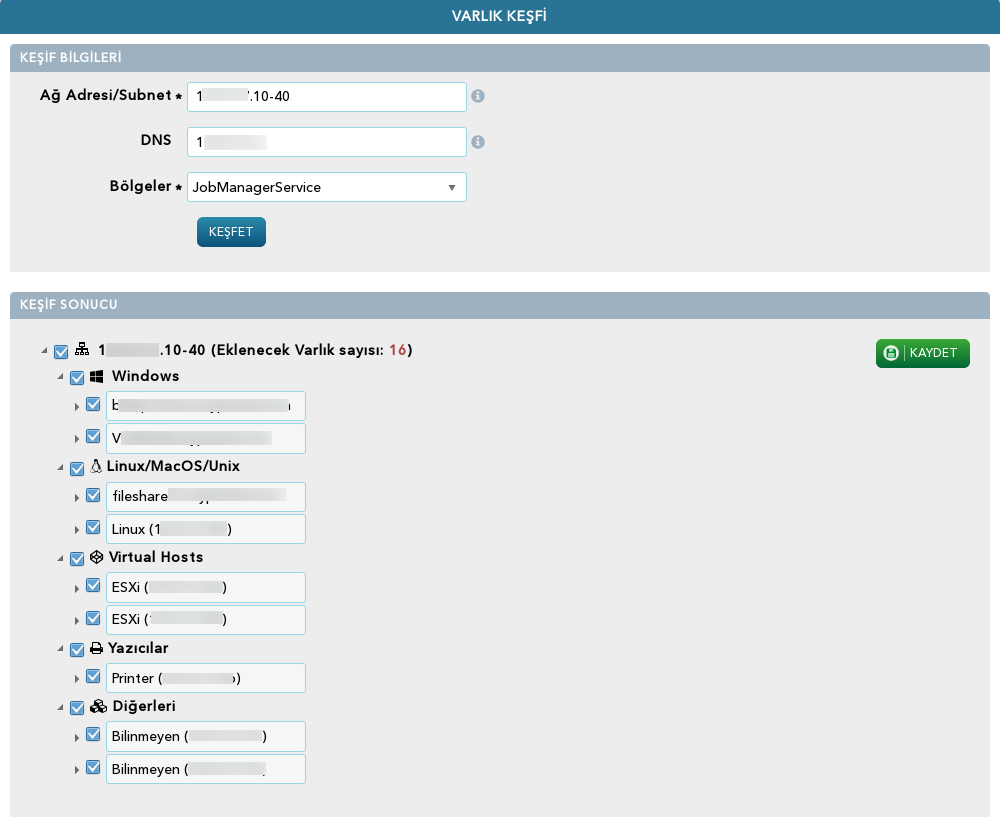Click the green KAYDET button
The width and height of the screenshot is (1000, 817).
(x=922, y=353)
